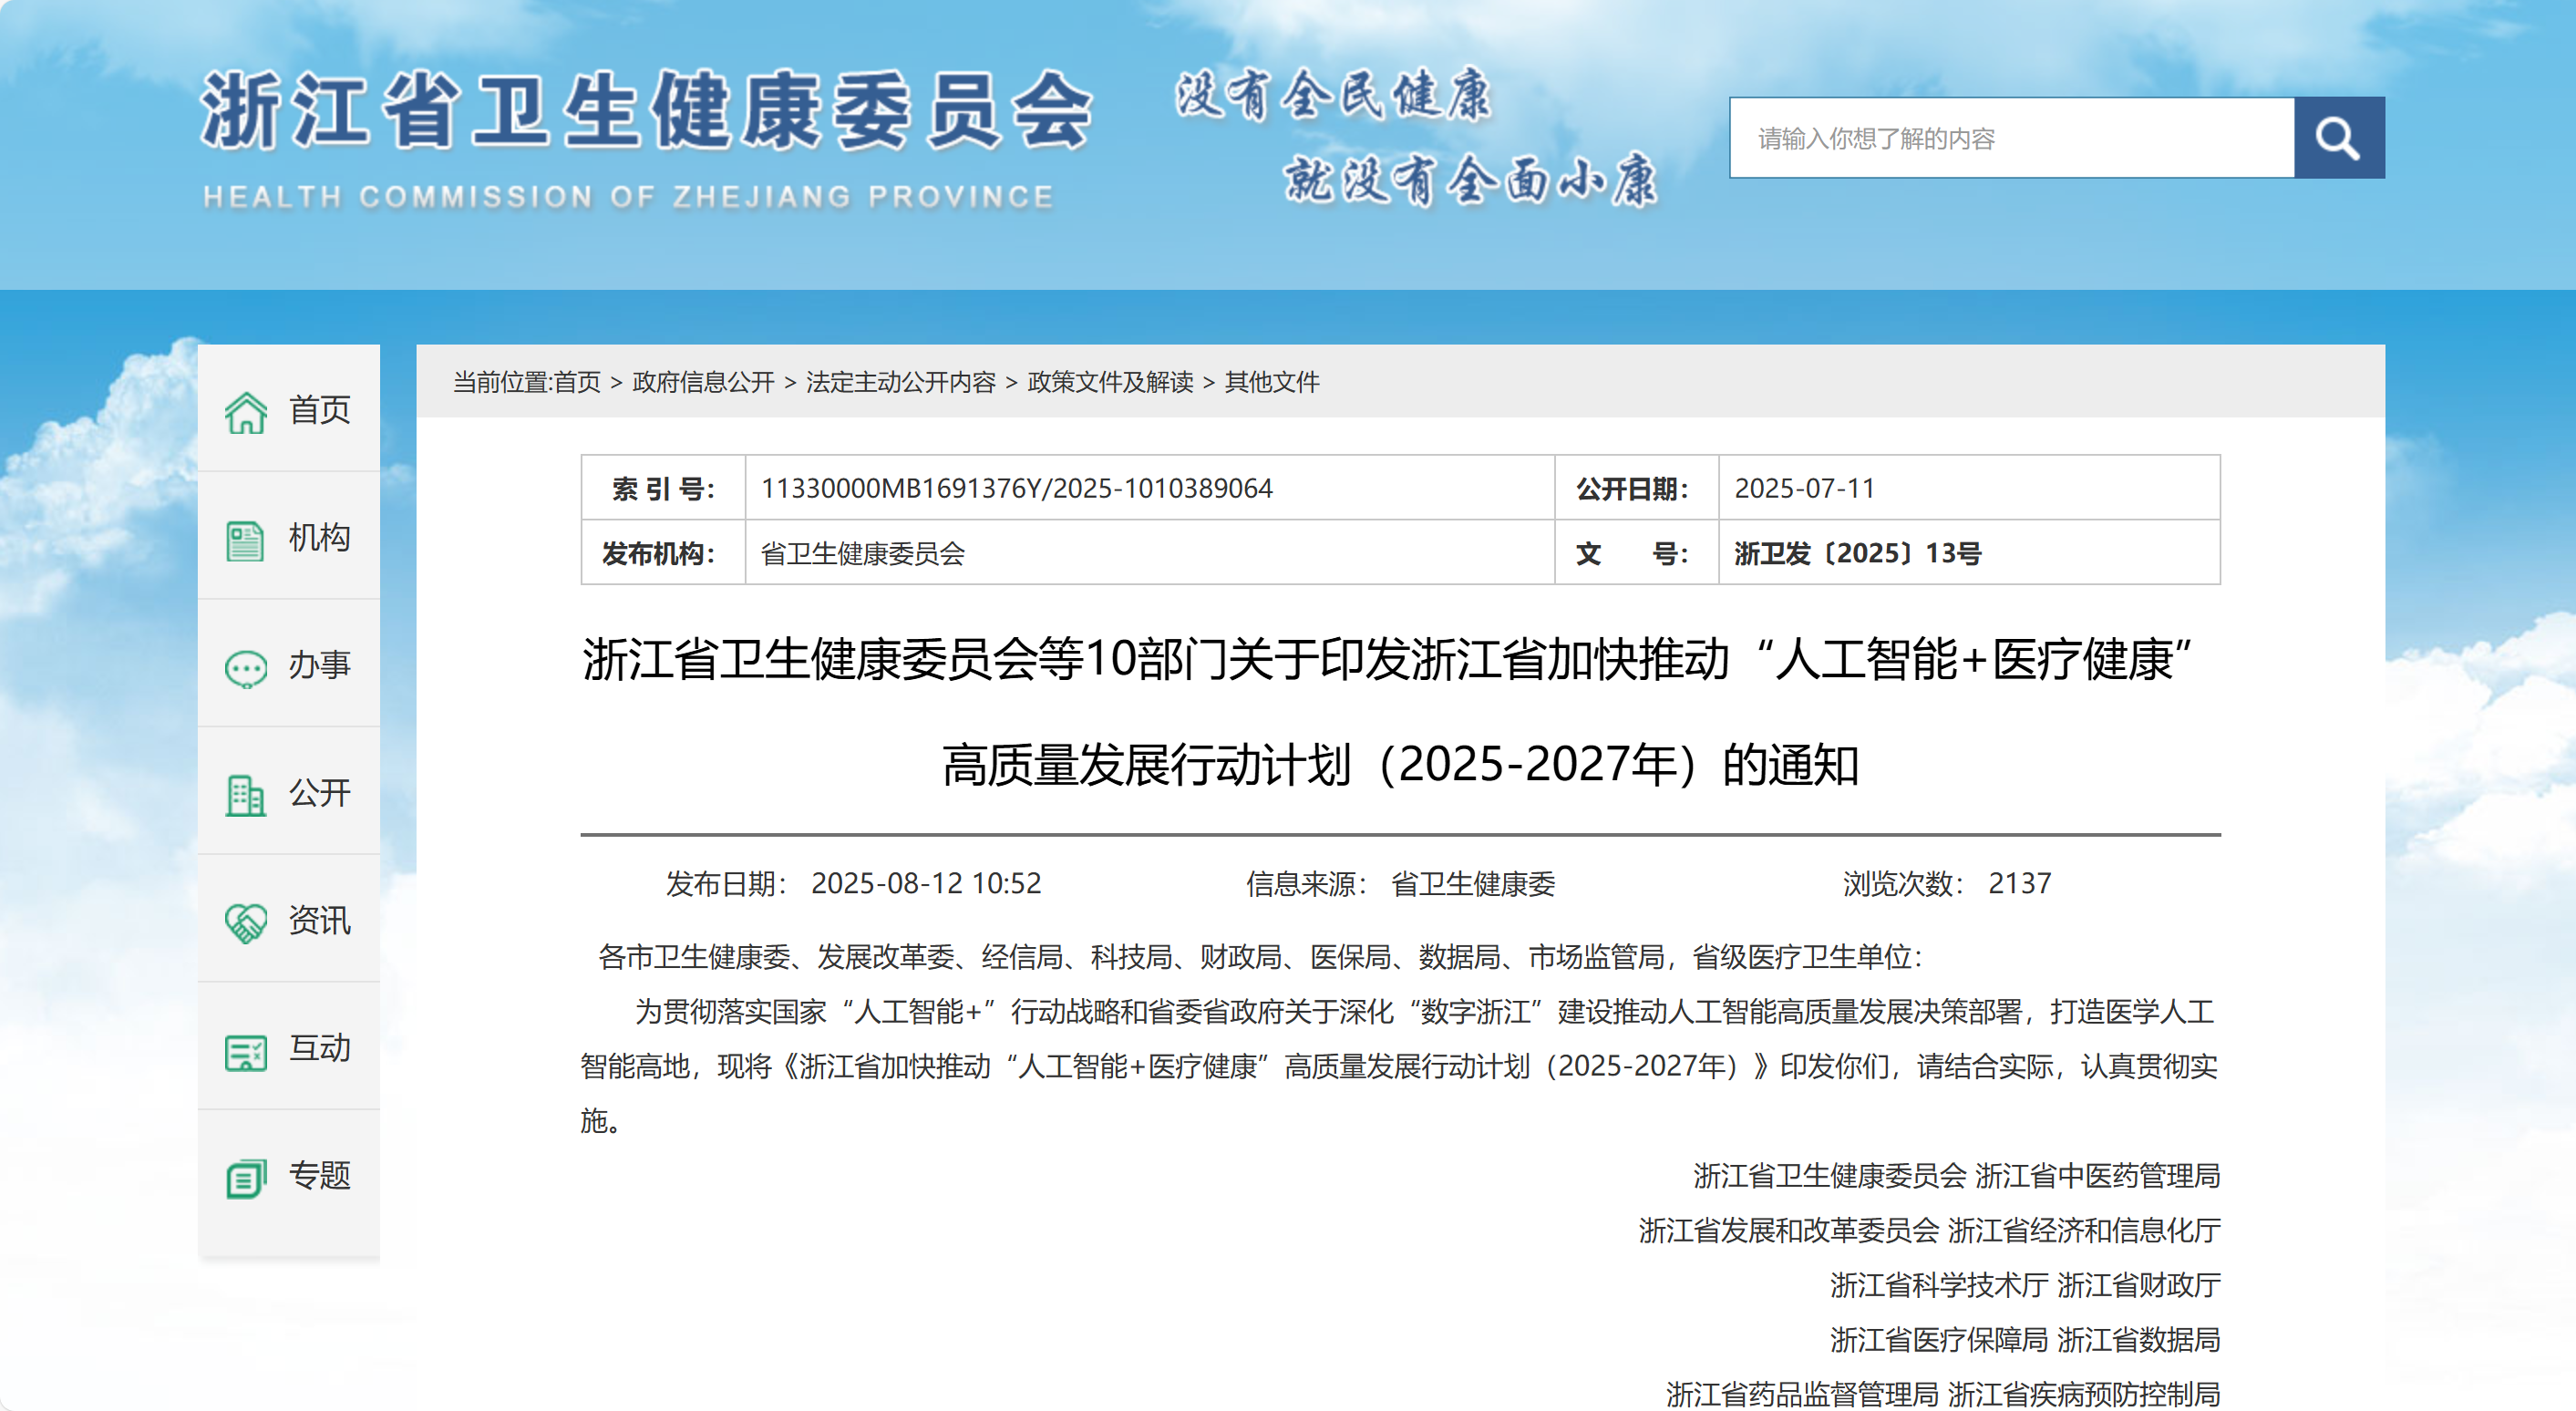Click the chat bubble icon beside 办事
Image resolution: width=2576 pixels, height=1411 pixels.
[246, 668]
